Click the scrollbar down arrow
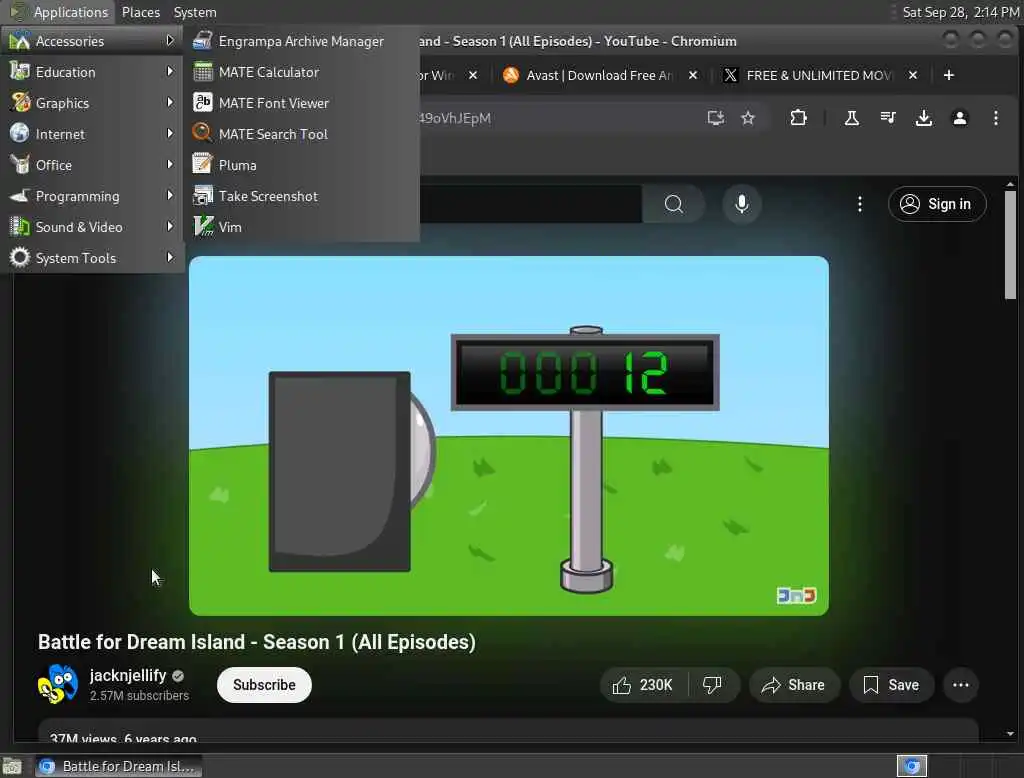 tap(1010, 734)
